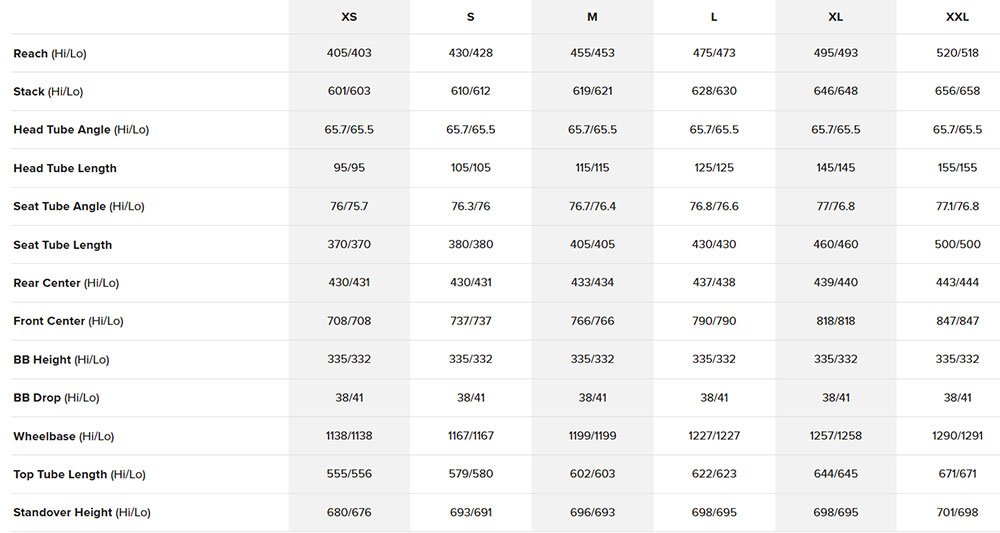Click the Wheelbase (Hi/Lo) row label

(64, 437)
